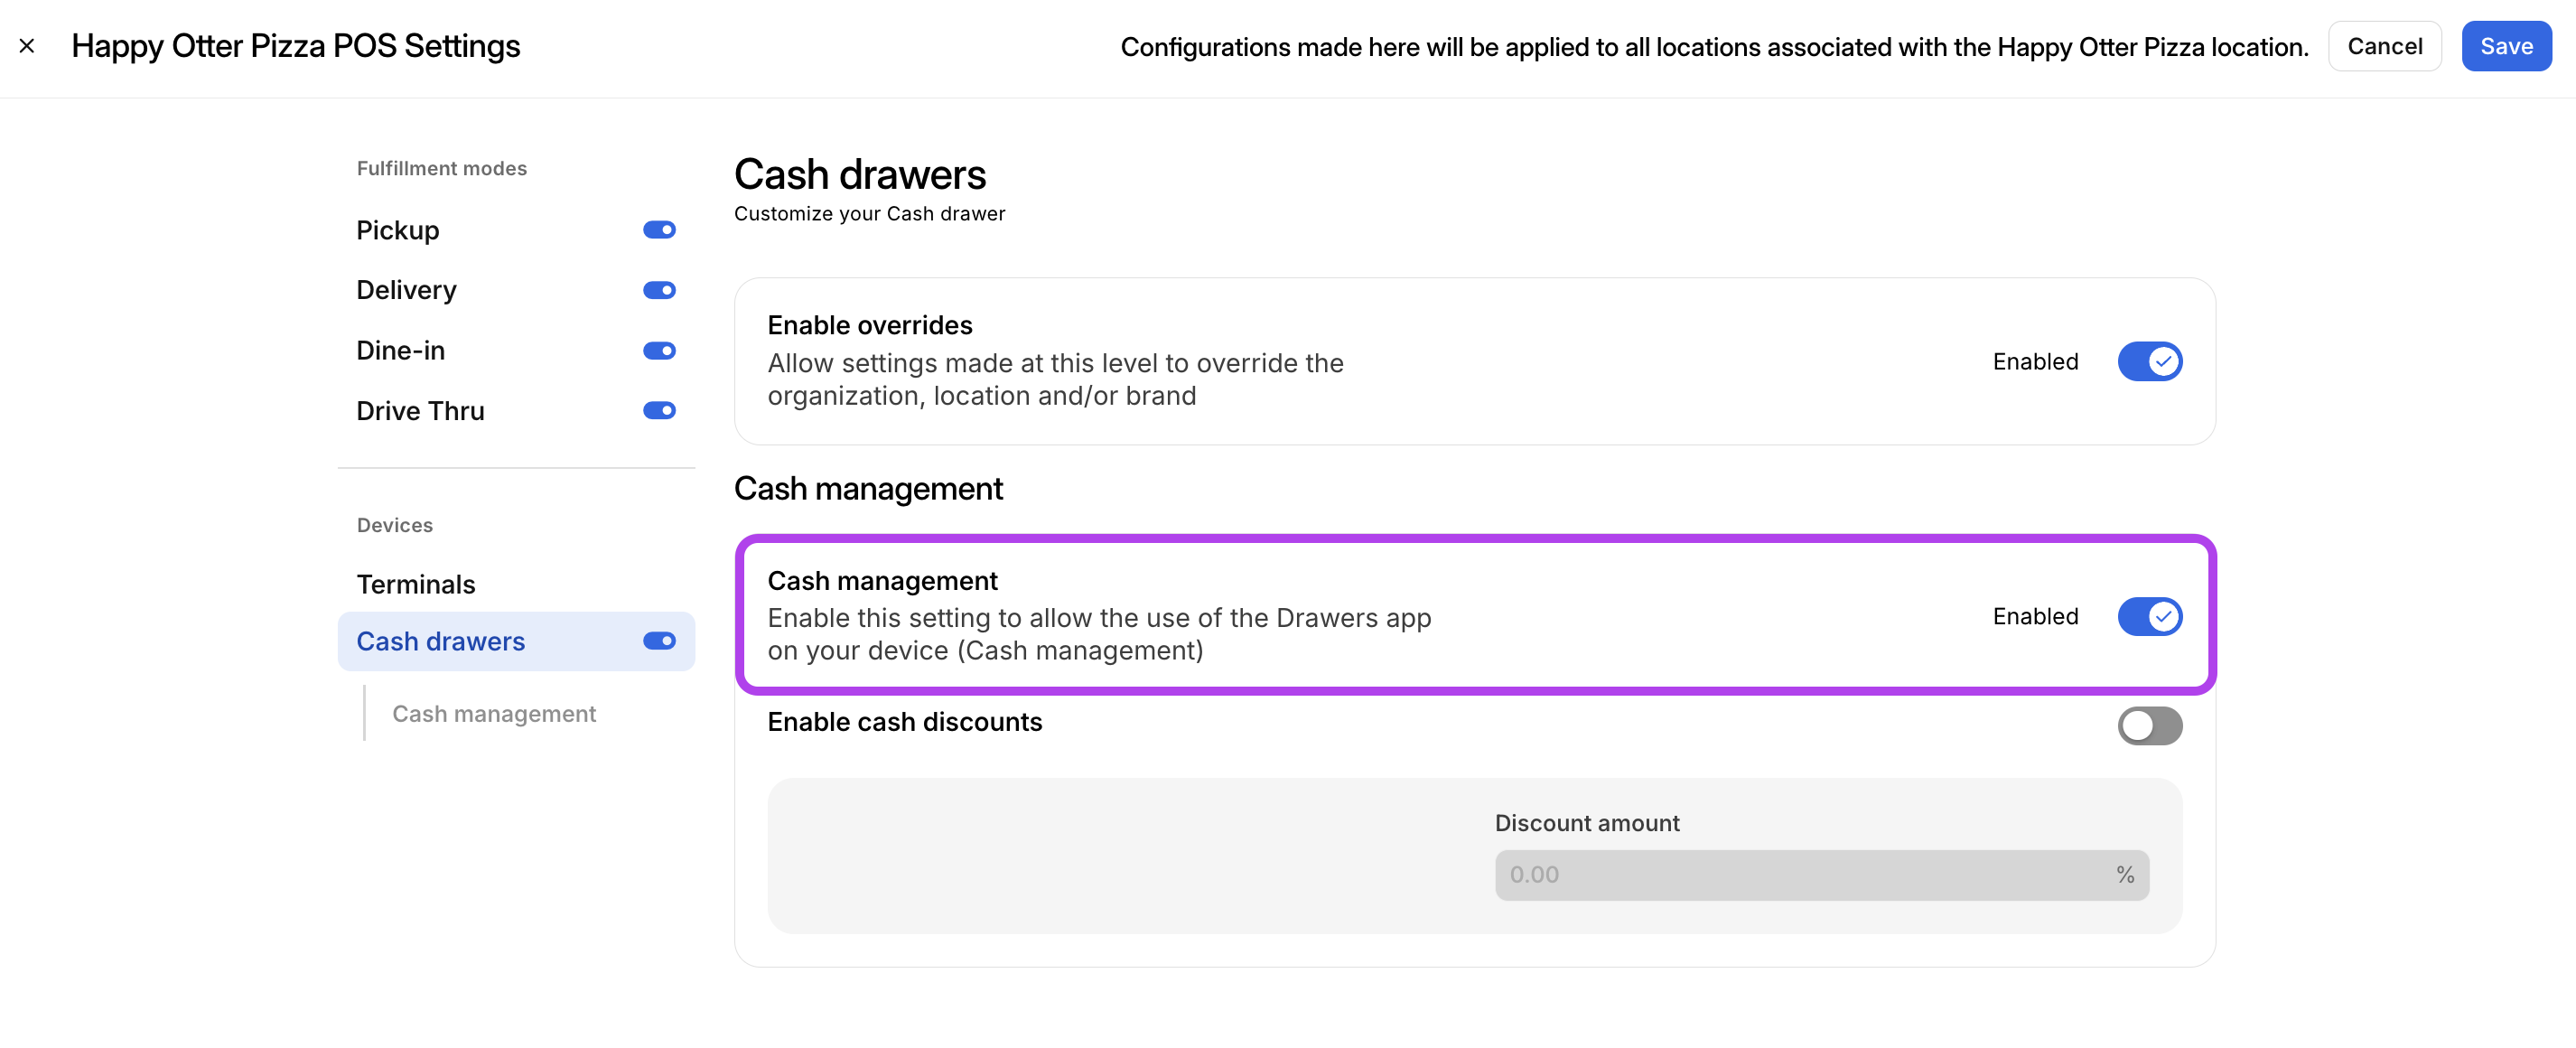Screen dimensions: 2576x1048
Task: Click the Fulfillment modes section label
Action: click(442, 168)
